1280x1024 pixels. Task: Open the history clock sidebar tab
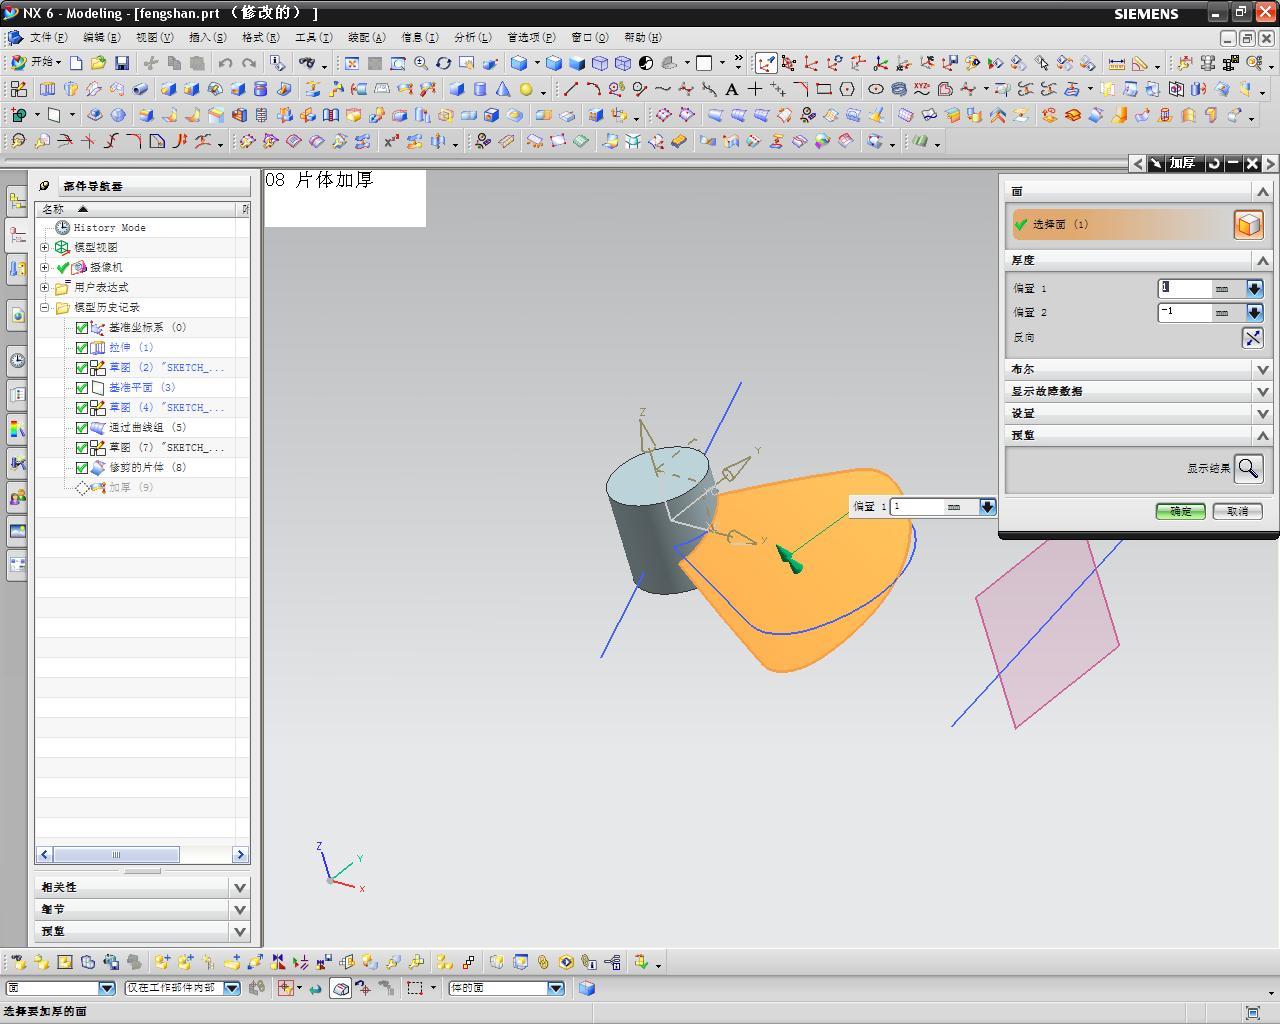coord(17,361)
